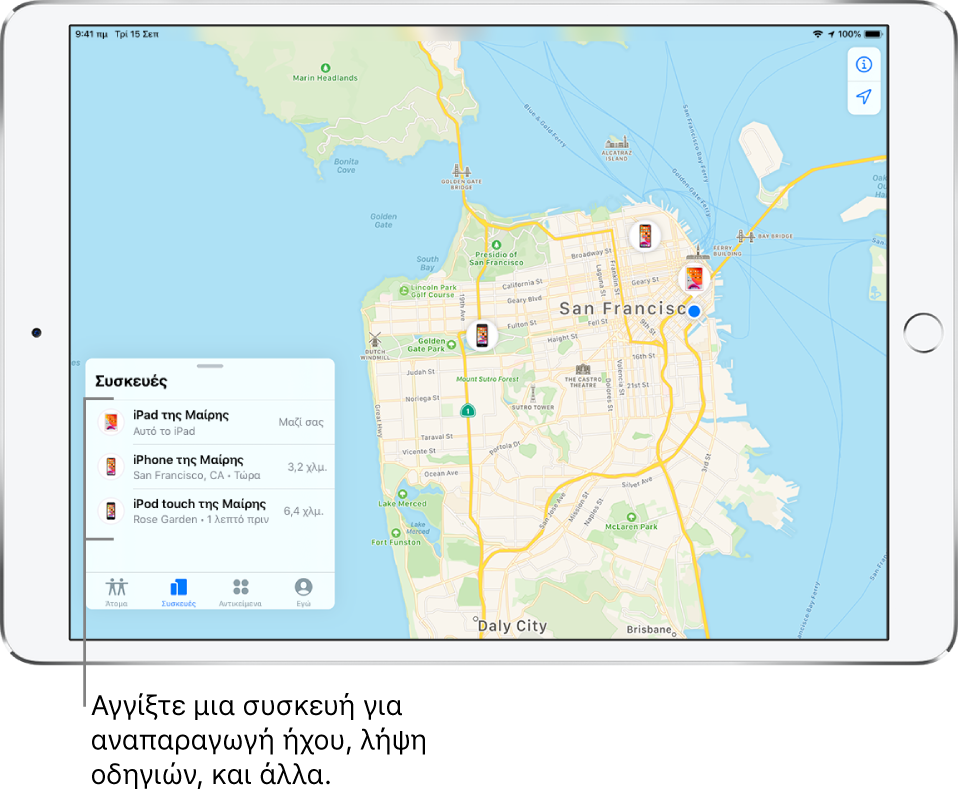Tap iPad pin near Ferry Building
This screenshot has height=798, width=958.
pyautogui.click(x=694, y=279)
